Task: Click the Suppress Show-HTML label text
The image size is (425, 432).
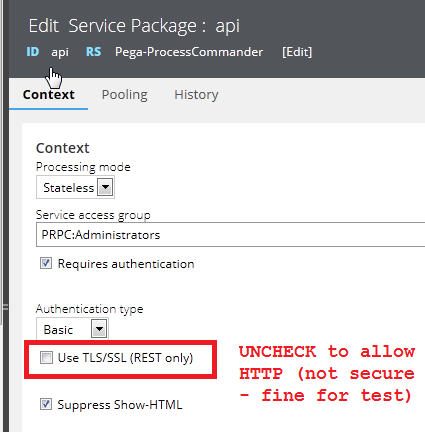Action: click(120, 405)
